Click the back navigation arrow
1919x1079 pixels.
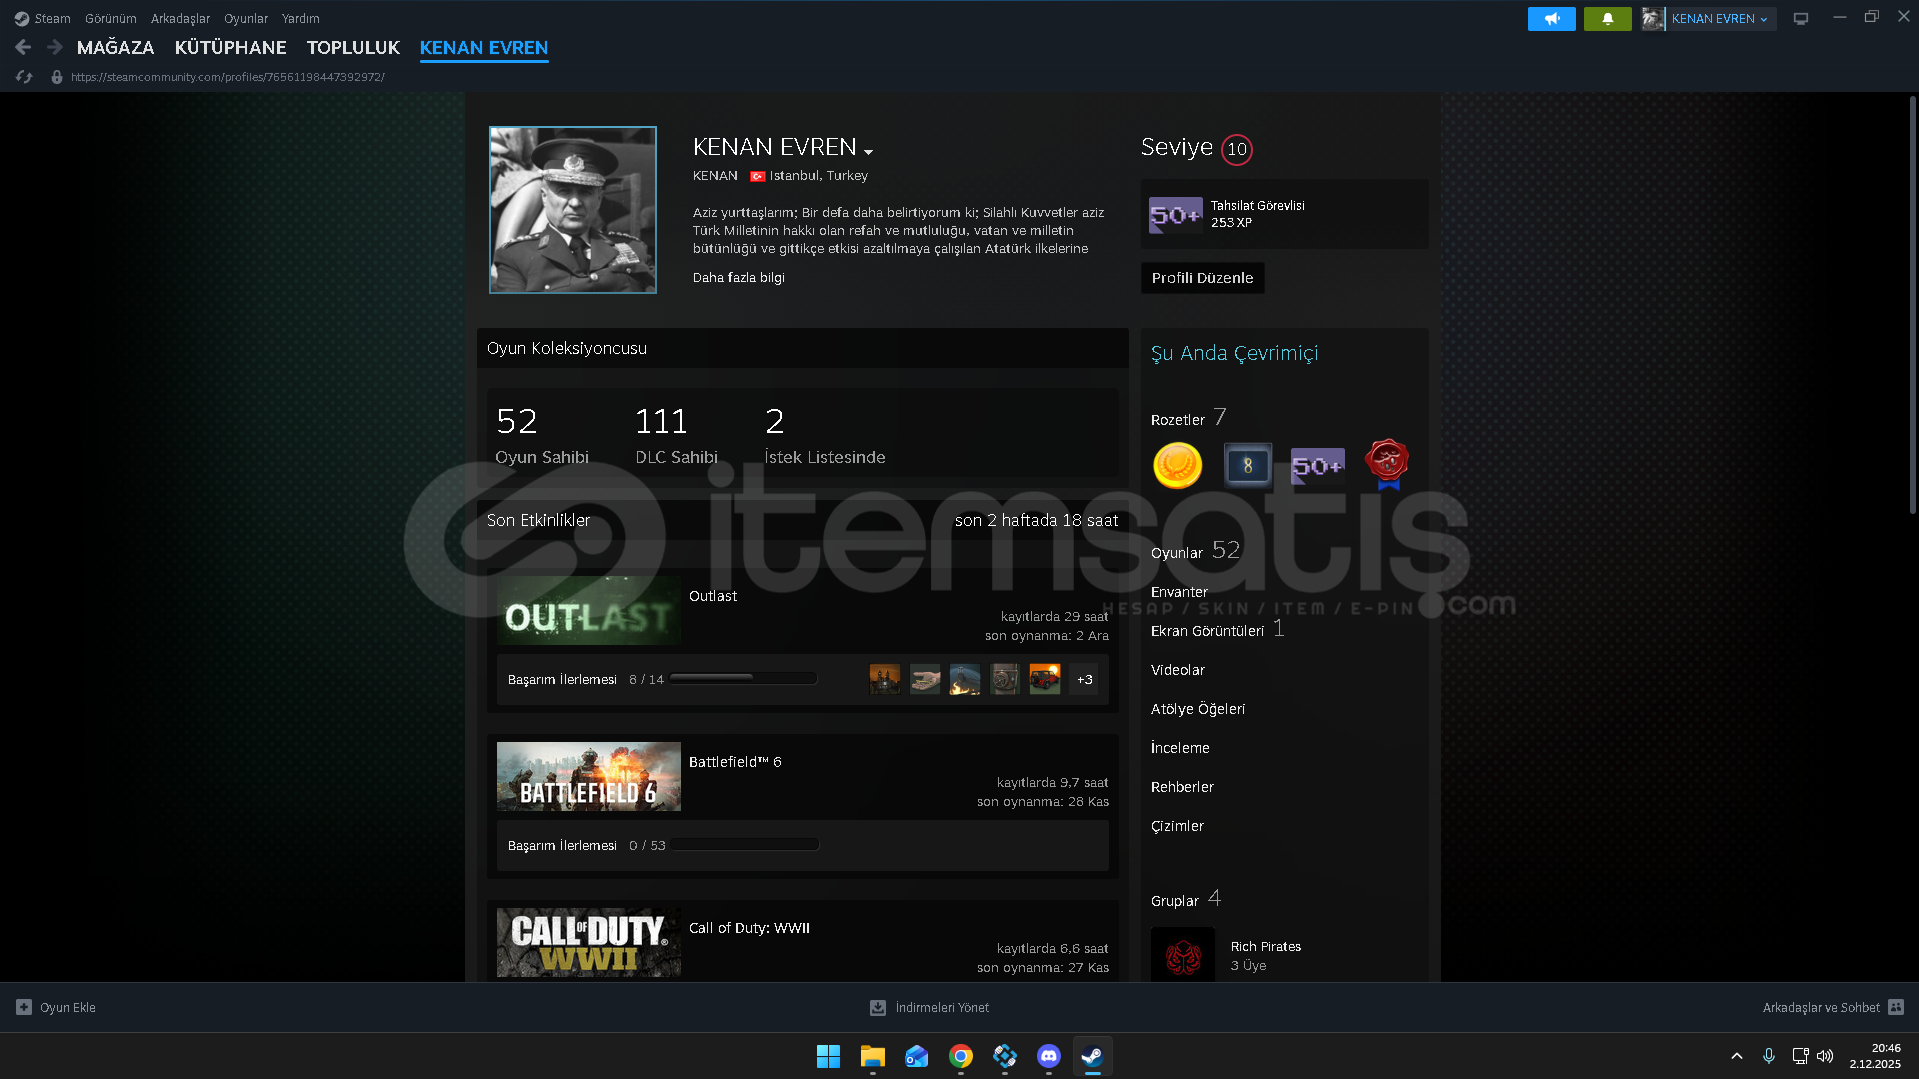pyautogui.click(x=23, y=47)
